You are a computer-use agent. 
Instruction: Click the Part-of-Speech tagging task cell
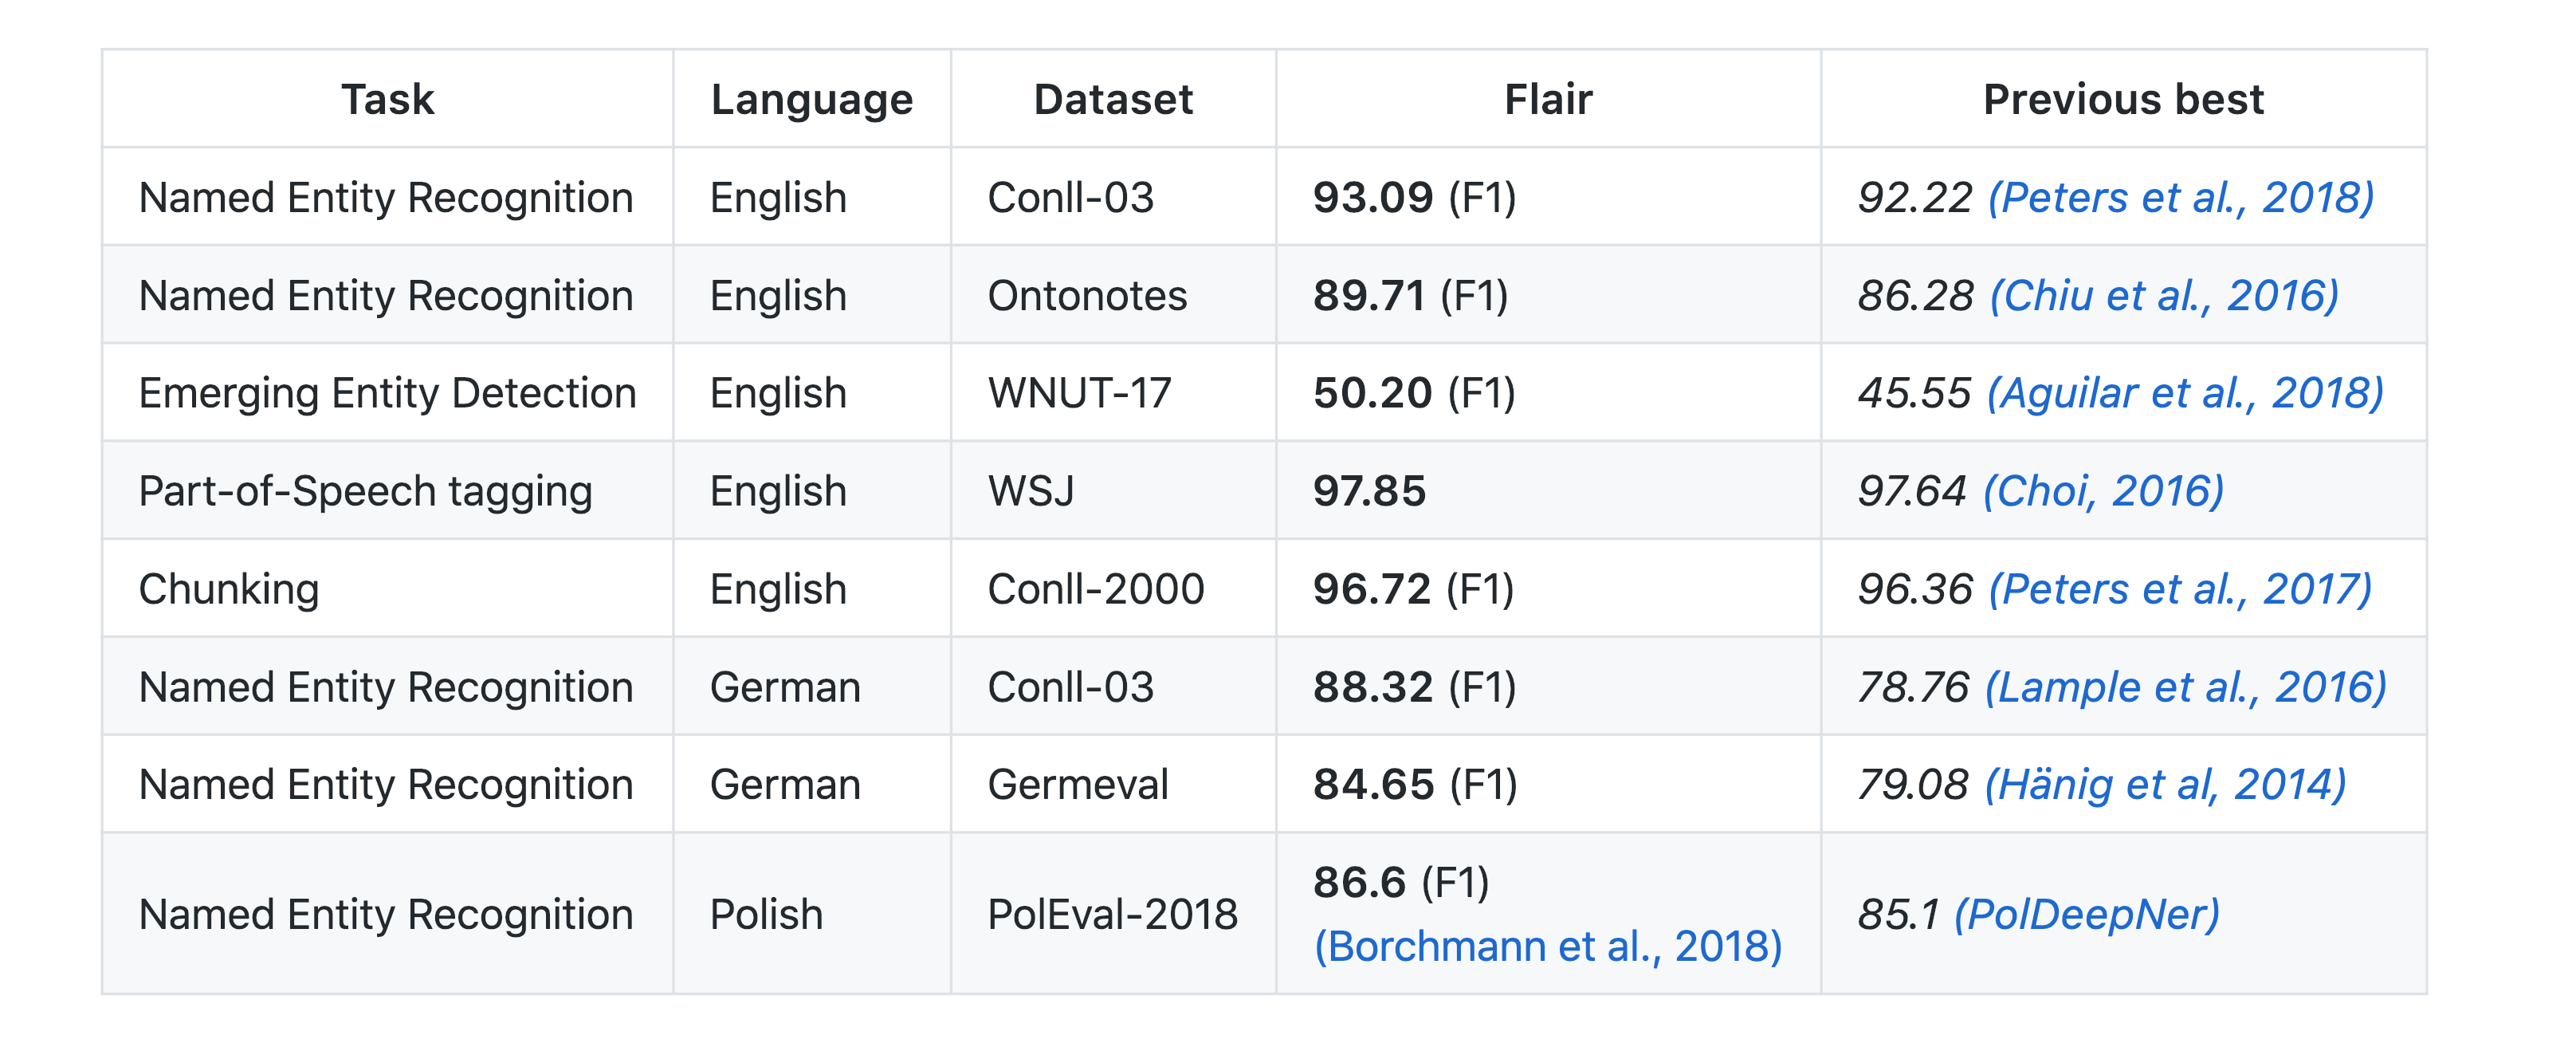365,491
